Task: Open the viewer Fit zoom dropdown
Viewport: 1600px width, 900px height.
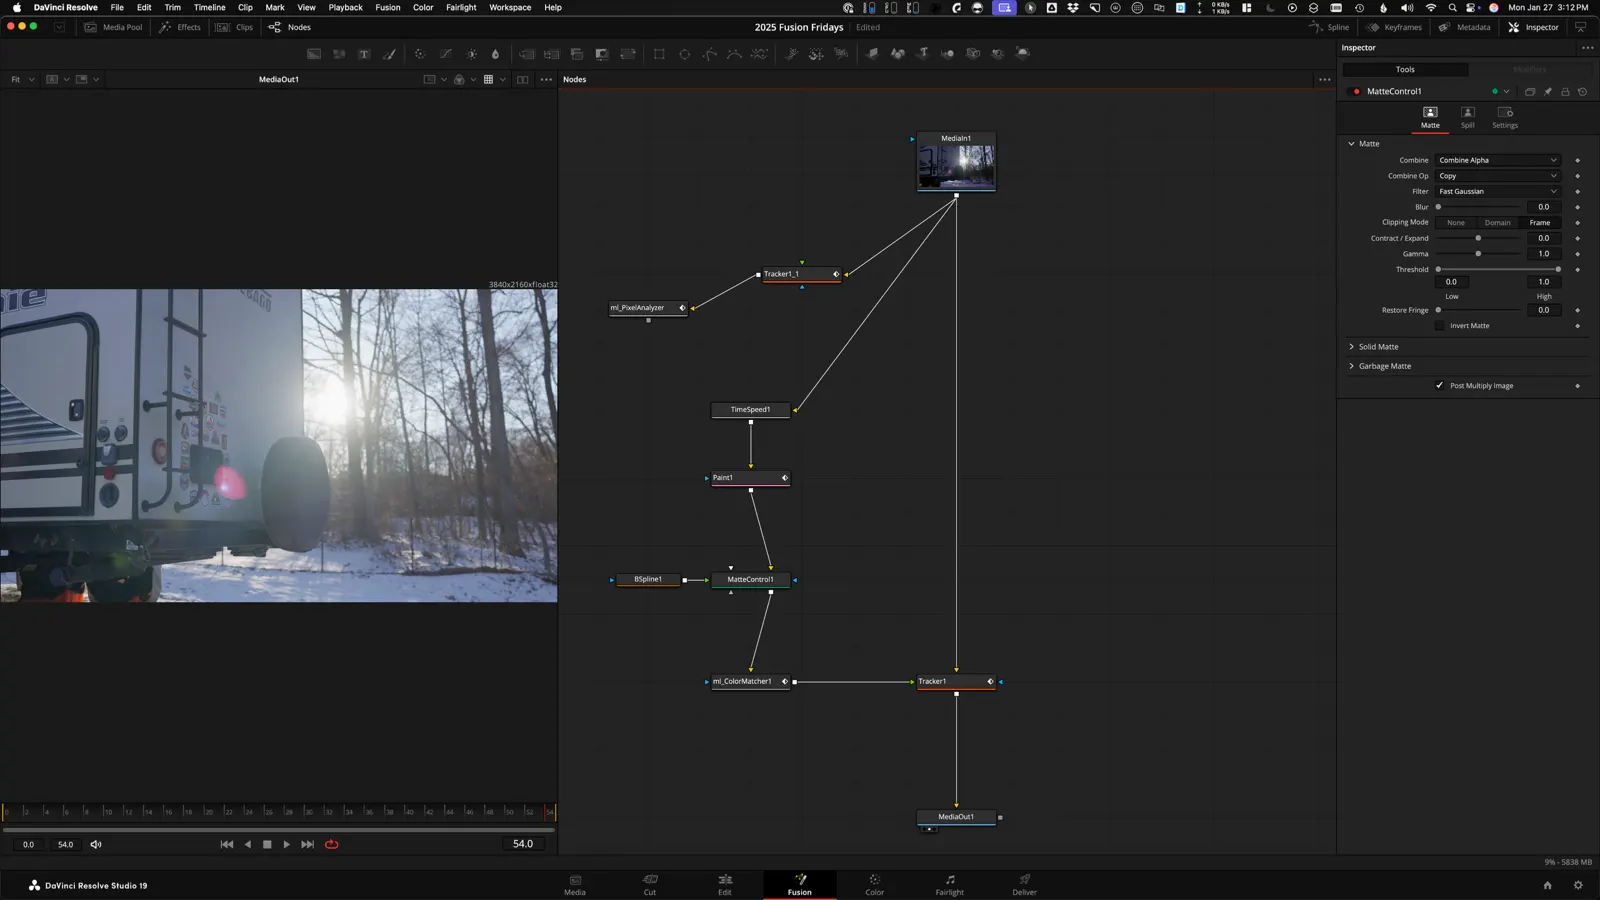Action: coord(23,80)
